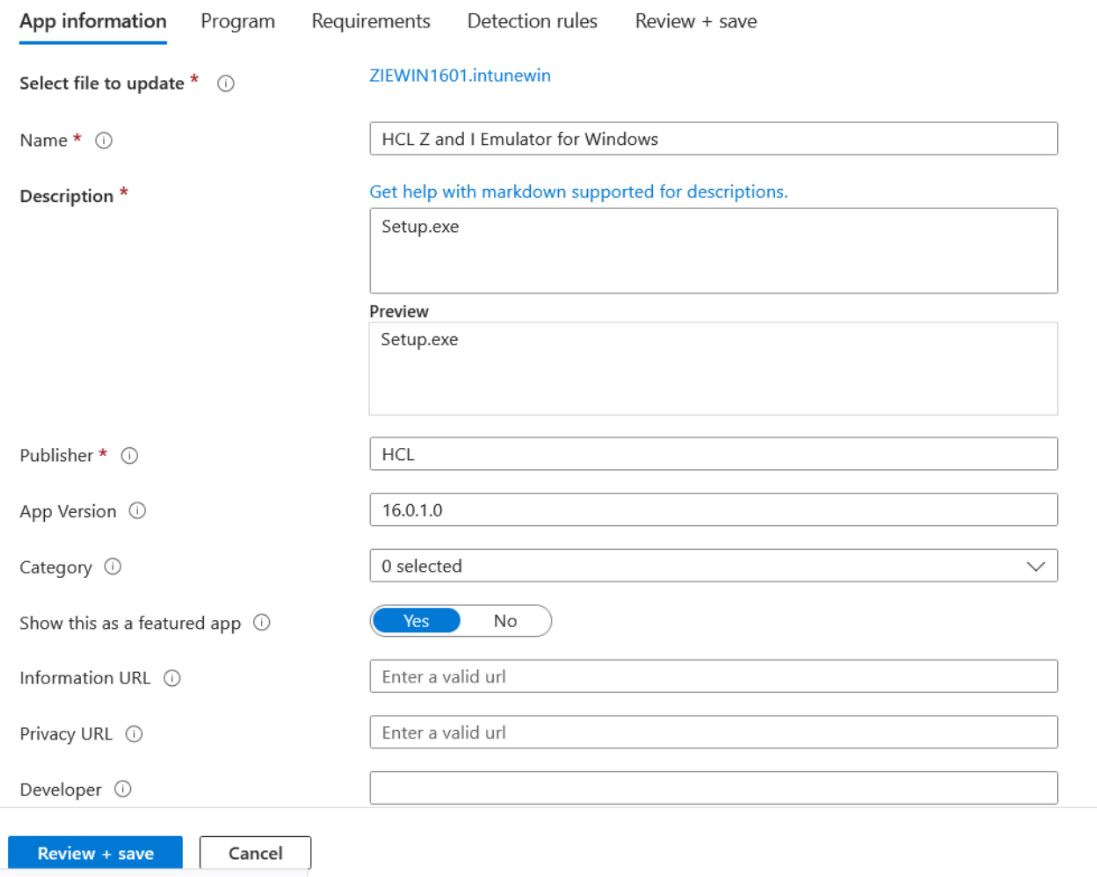The image size is (1097, 877).
Task: Select Yes on featured app toggle
Action: pyautogui.click(x=416, y=621)
